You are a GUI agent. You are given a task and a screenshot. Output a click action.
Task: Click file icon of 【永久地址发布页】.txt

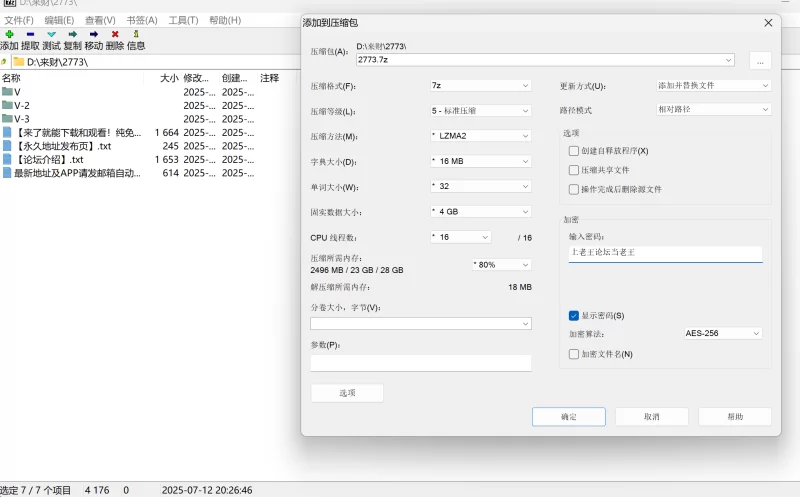tap(7, 146)
